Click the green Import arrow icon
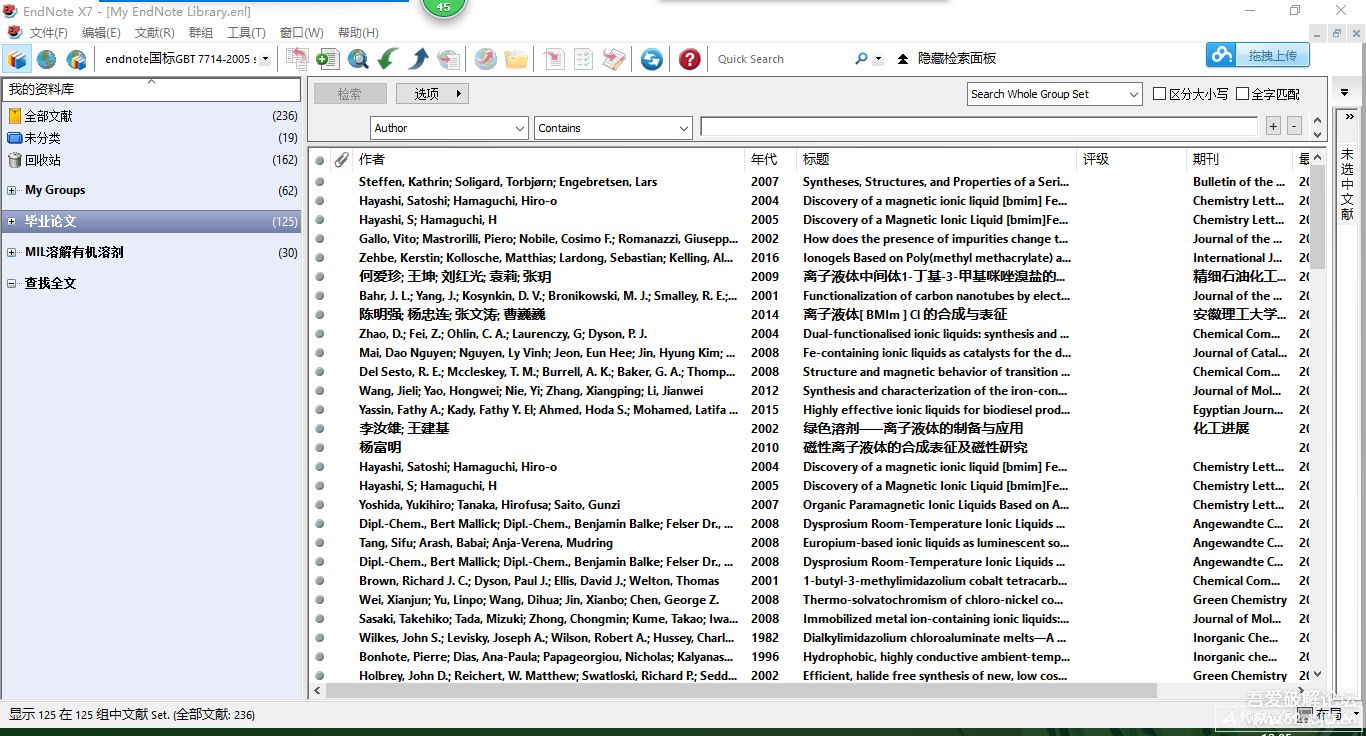The height and width of the screenshot is (736, 1366). [388, 60]
